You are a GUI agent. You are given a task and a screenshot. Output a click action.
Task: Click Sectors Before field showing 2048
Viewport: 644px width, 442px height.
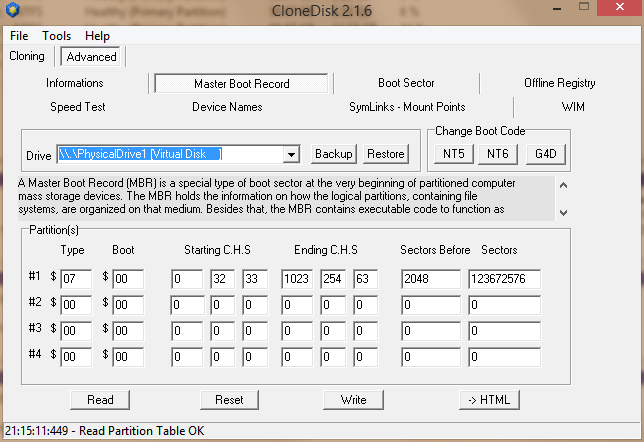click(x=431, y=279)
